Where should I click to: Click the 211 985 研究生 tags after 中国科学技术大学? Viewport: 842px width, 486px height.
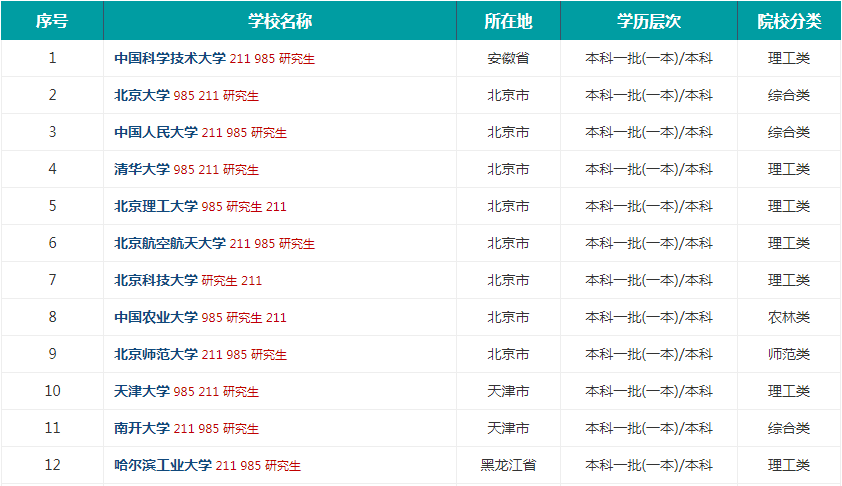272,59
